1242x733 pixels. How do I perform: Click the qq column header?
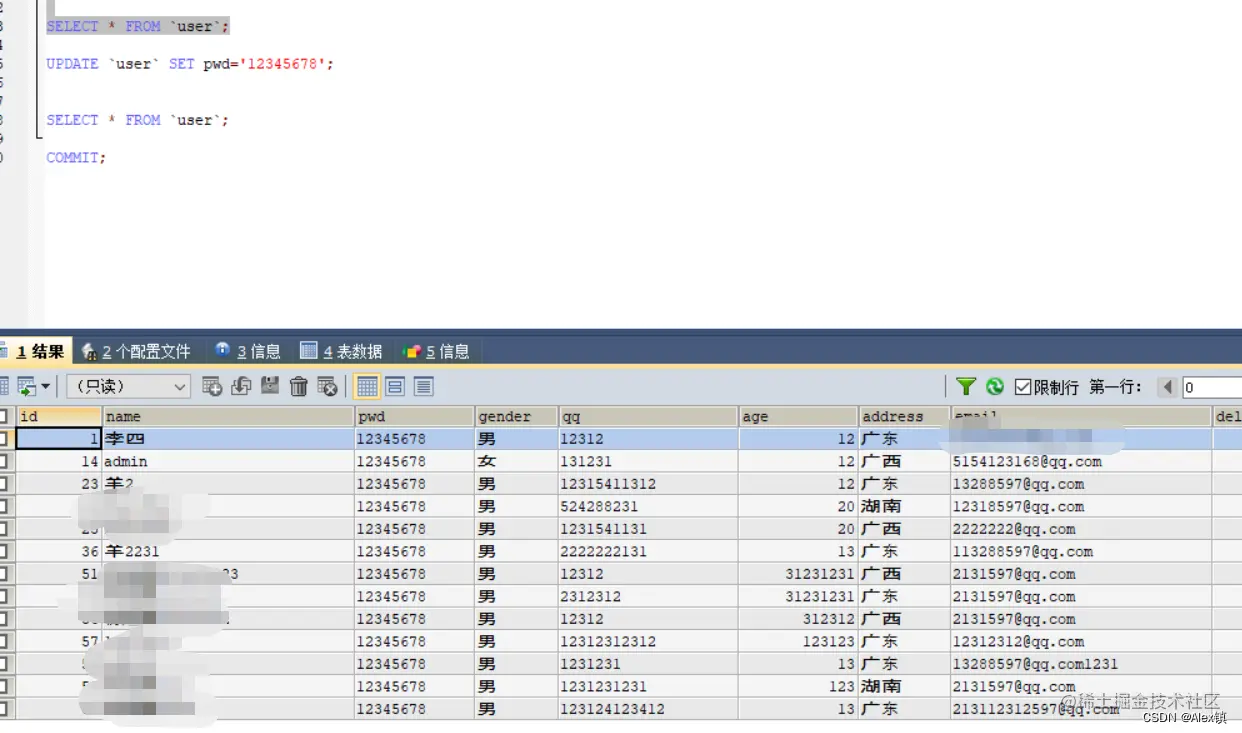click(648, 416)
